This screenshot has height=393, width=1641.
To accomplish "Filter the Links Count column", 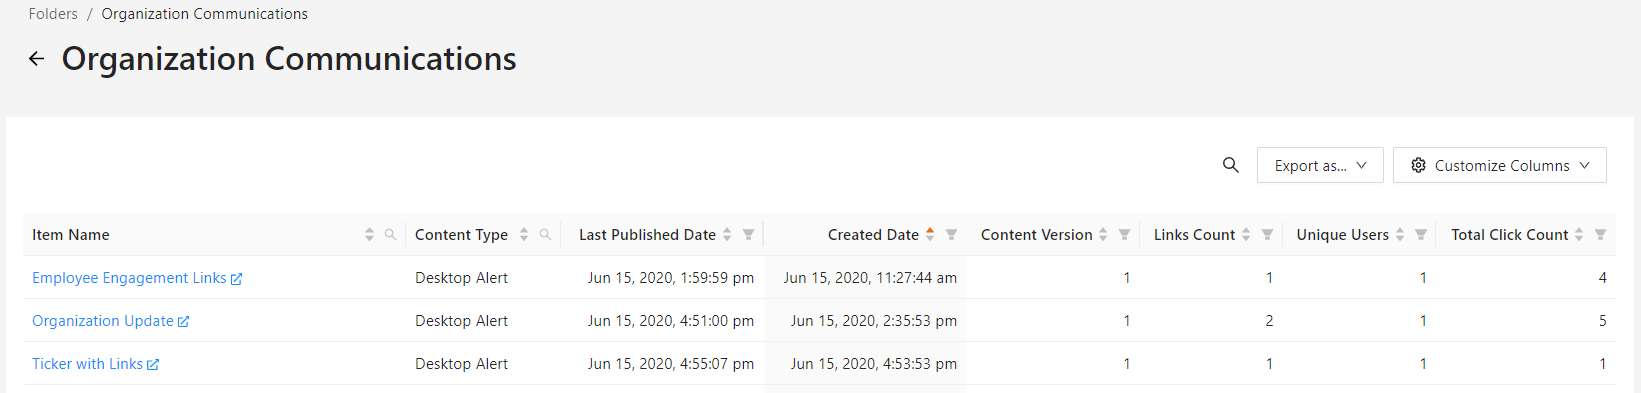I will tap(1267, 234).
